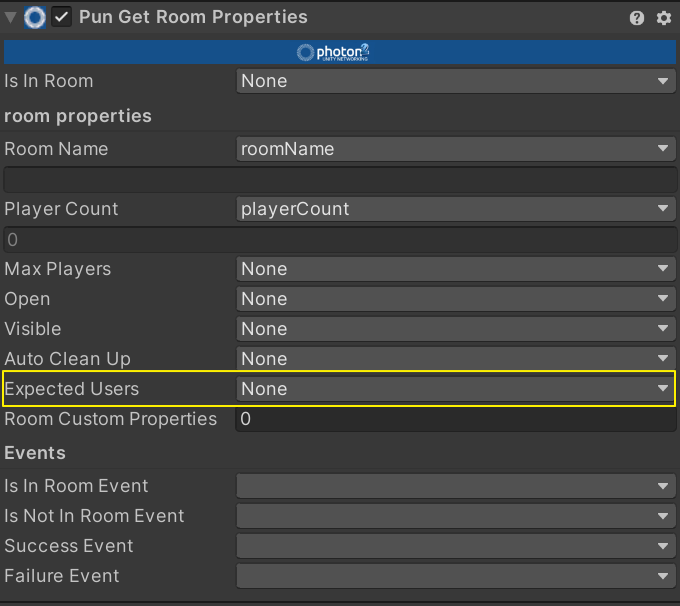
Task: Select an Is In Room Event
Action: point(455,486)
